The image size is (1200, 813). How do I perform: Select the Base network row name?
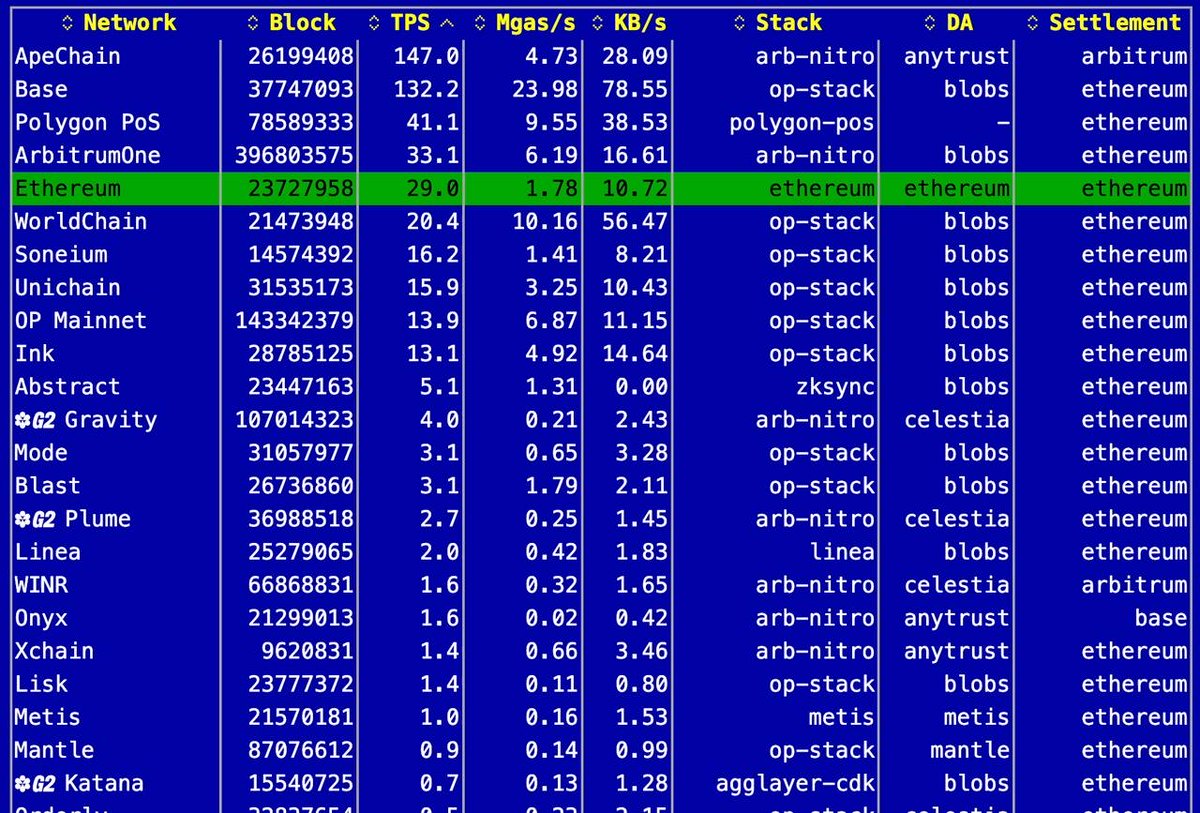[x=41, y=90]
